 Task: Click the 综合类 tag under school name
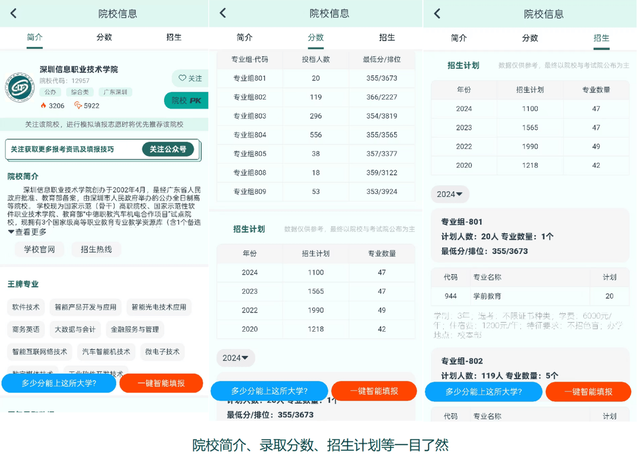pos(80,92)
